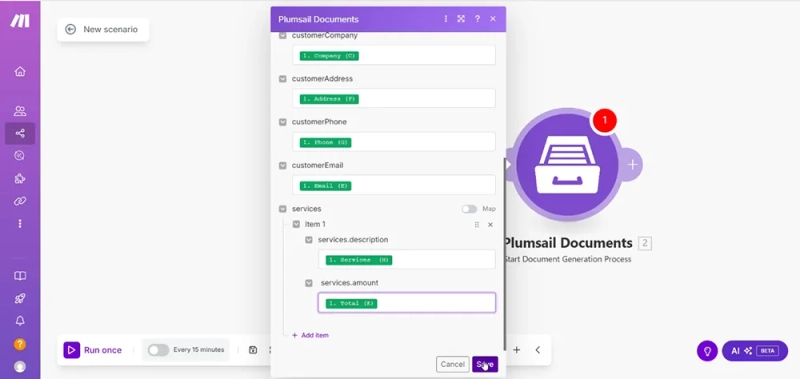This screenshot has height=379, width=800.
Task: Select the Plumsail Documents module circle
Action: point(566,165)
